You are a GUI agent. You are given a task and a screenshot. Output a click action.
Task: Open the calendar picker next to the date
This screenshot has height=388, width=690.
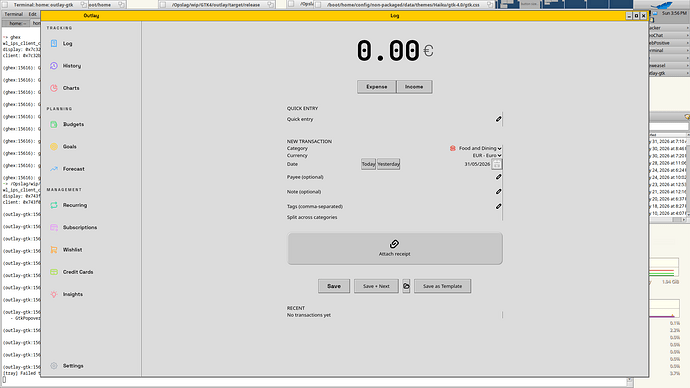click(x=497, y=165)
